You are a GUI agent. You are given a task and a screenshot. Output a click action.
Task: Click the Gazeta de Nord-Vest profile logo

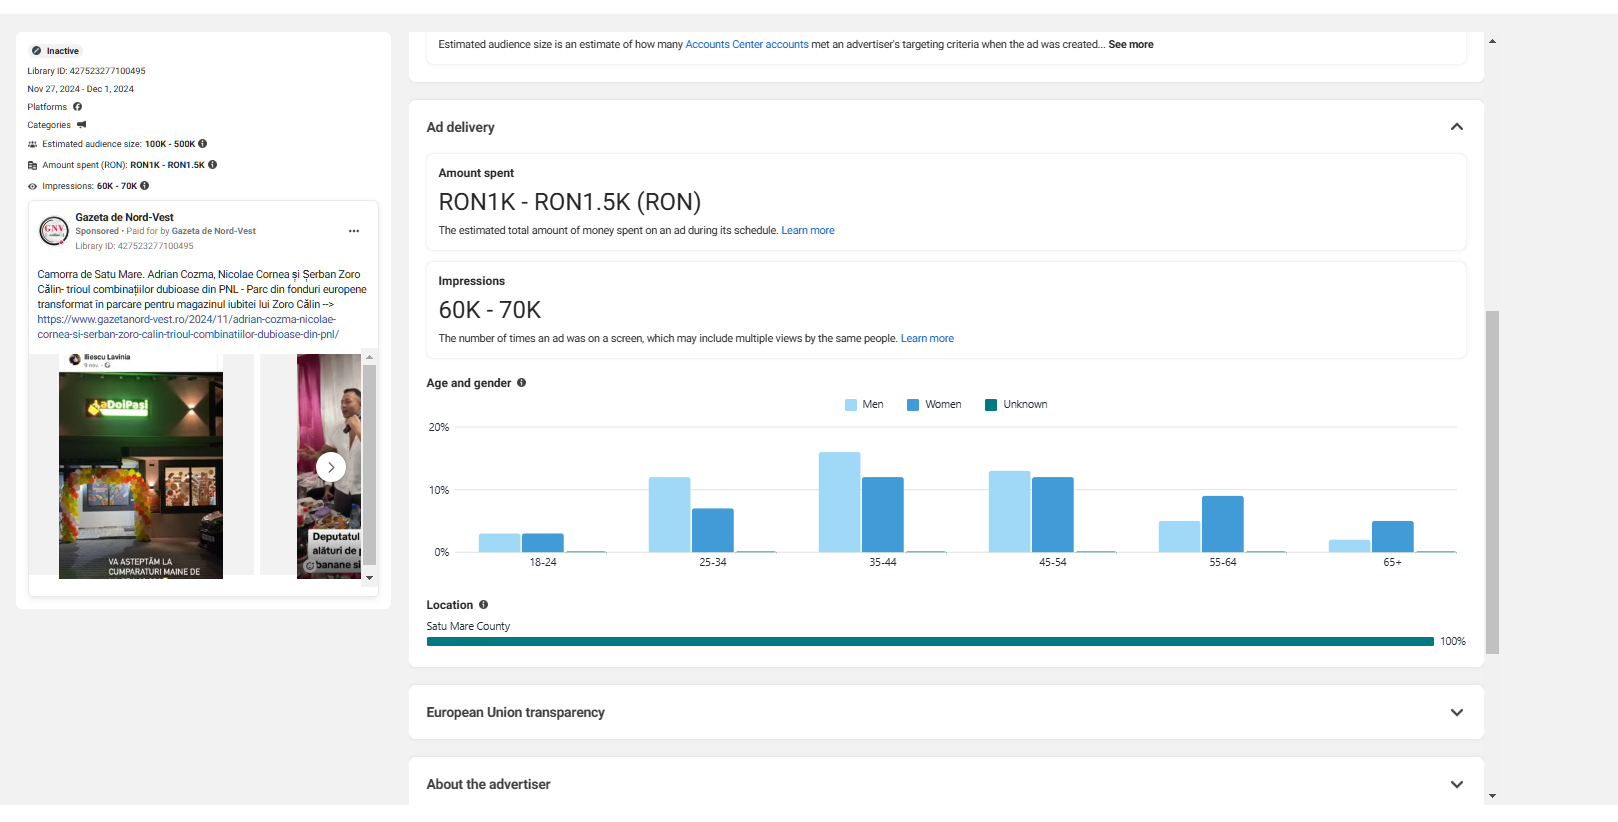pos(54,230)
